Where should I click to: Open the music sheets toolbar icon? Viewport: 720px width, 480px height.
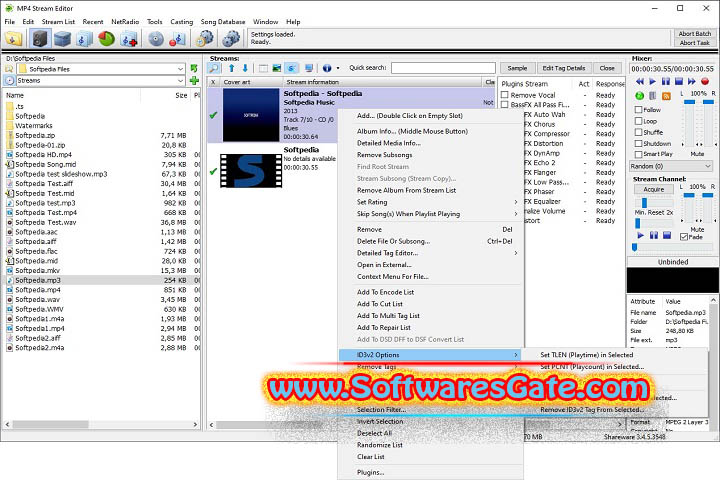click(84, 39)
